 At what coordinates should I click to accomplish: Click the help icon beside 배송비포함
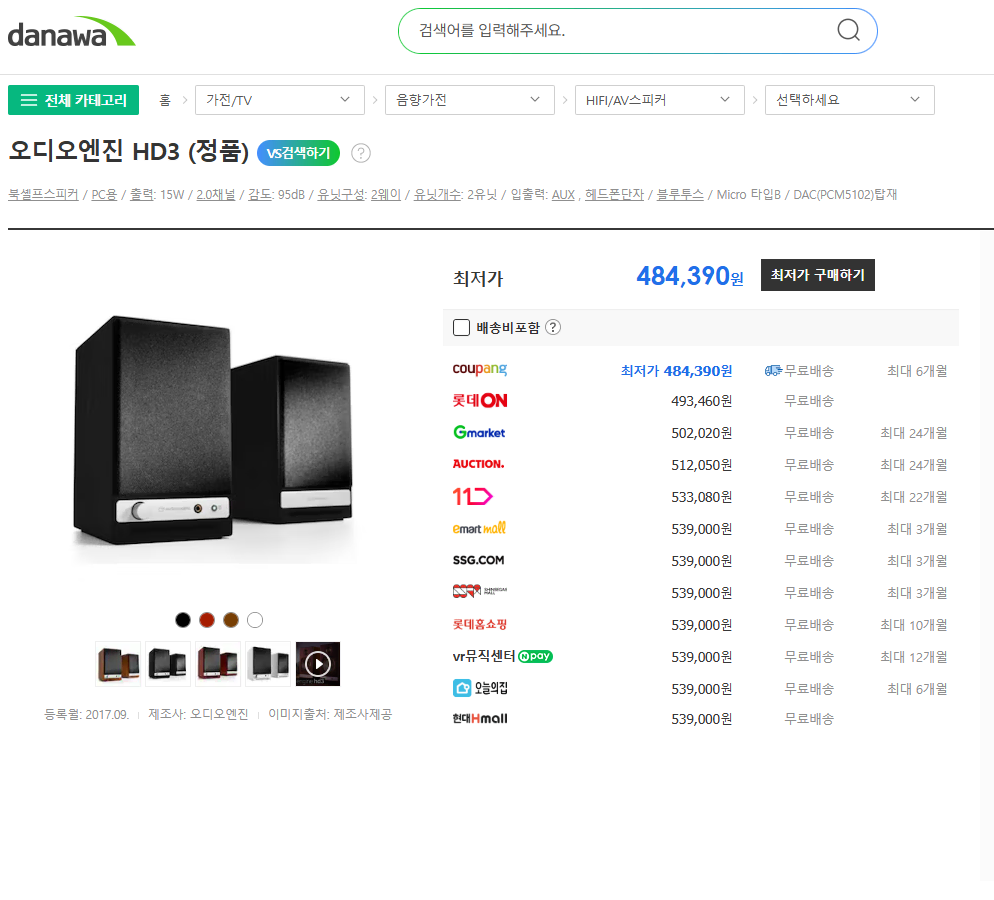point(553,327)
